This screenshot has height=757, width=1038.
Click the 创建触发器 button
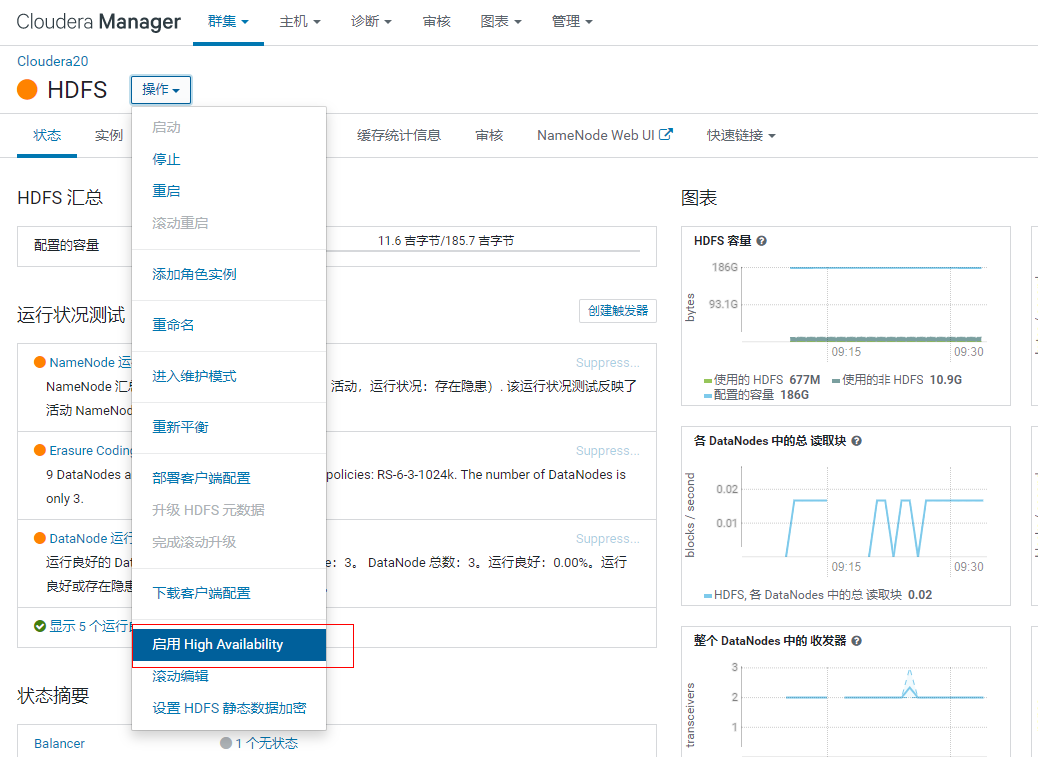pyautogui.click(x=617, y=311)
